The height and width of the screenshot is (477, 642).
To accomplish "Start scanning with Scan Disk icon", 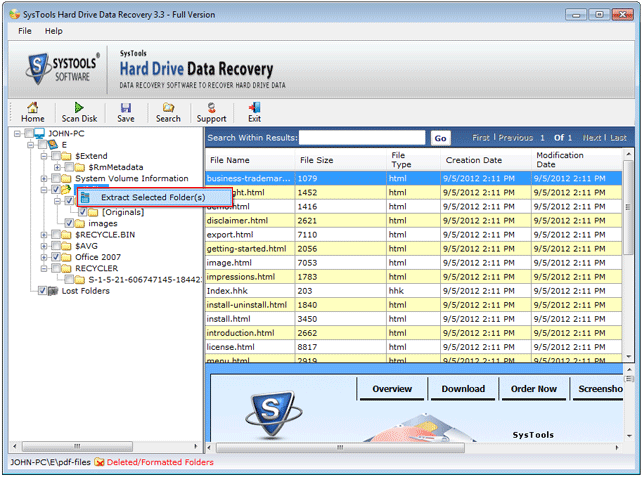I will (x=79, y=107).
